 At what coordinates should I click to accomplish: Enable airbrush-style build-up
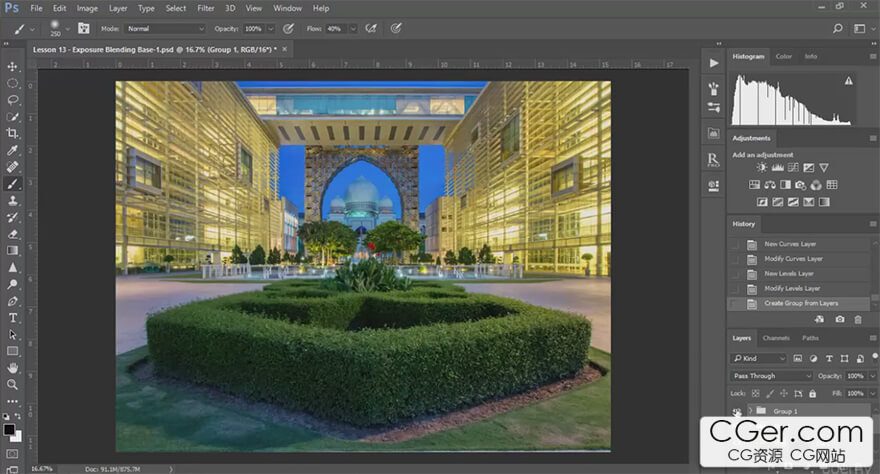[371, 29]
